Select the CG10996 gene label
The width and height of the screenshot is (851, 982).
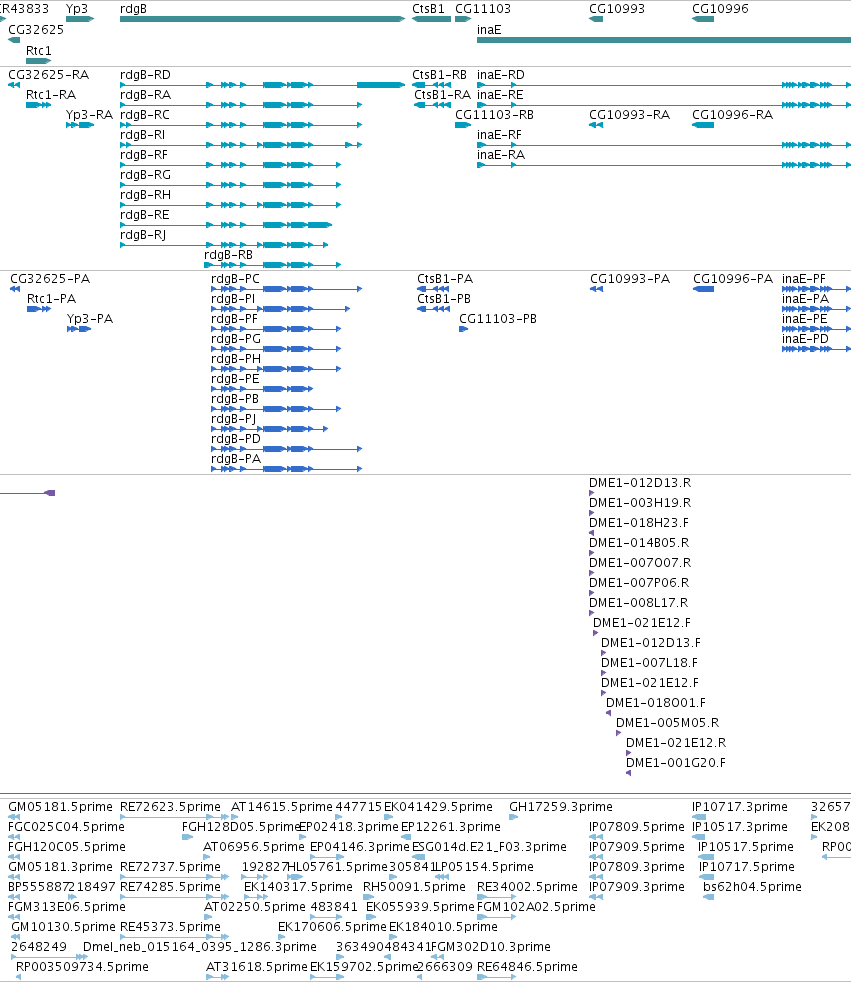point(720,9)
